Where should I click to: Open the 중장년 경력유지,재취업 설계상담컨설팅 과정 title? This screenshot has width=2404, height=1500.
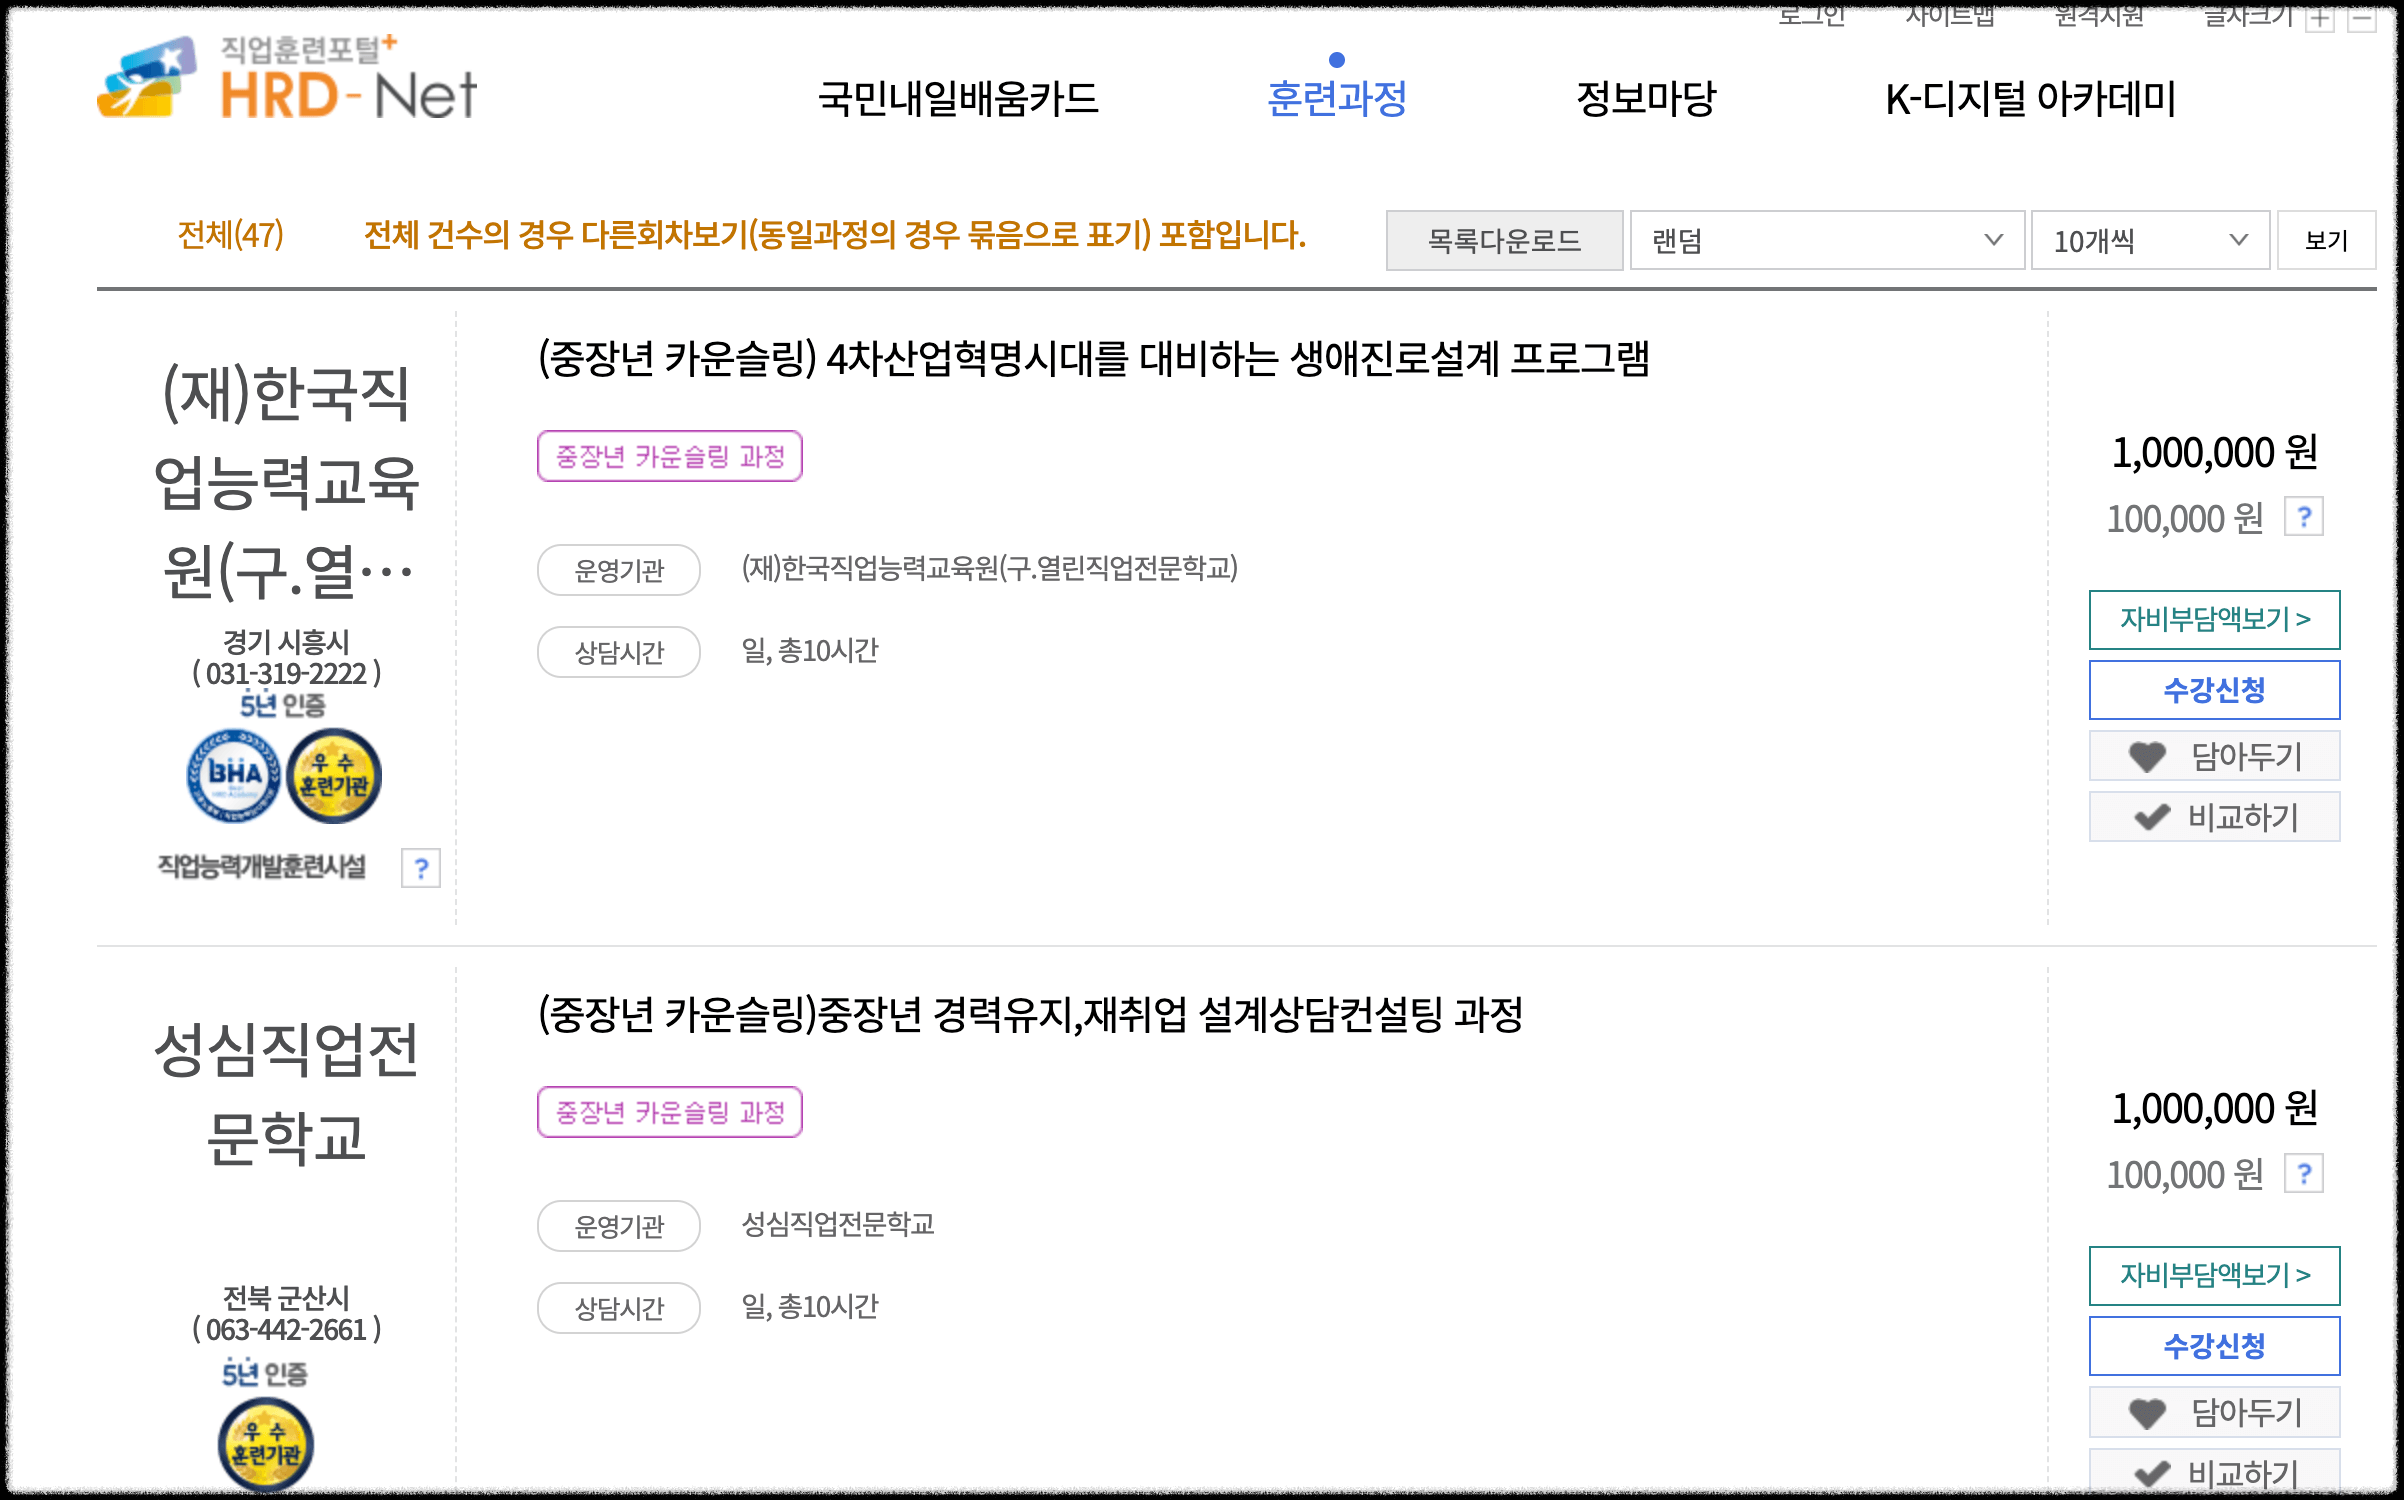point(1030,1014)
